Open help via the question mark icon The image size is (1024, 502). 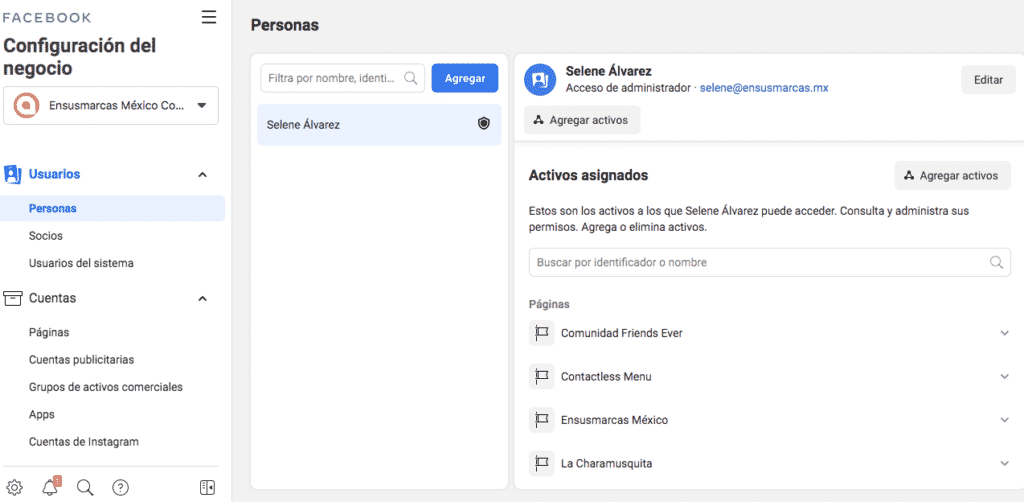(x=121, y=487)
